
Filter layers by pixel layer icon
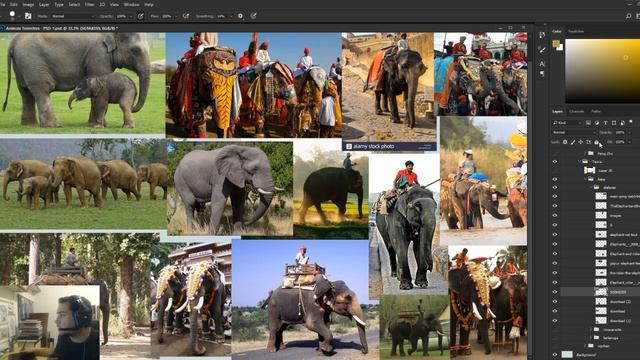588,122
